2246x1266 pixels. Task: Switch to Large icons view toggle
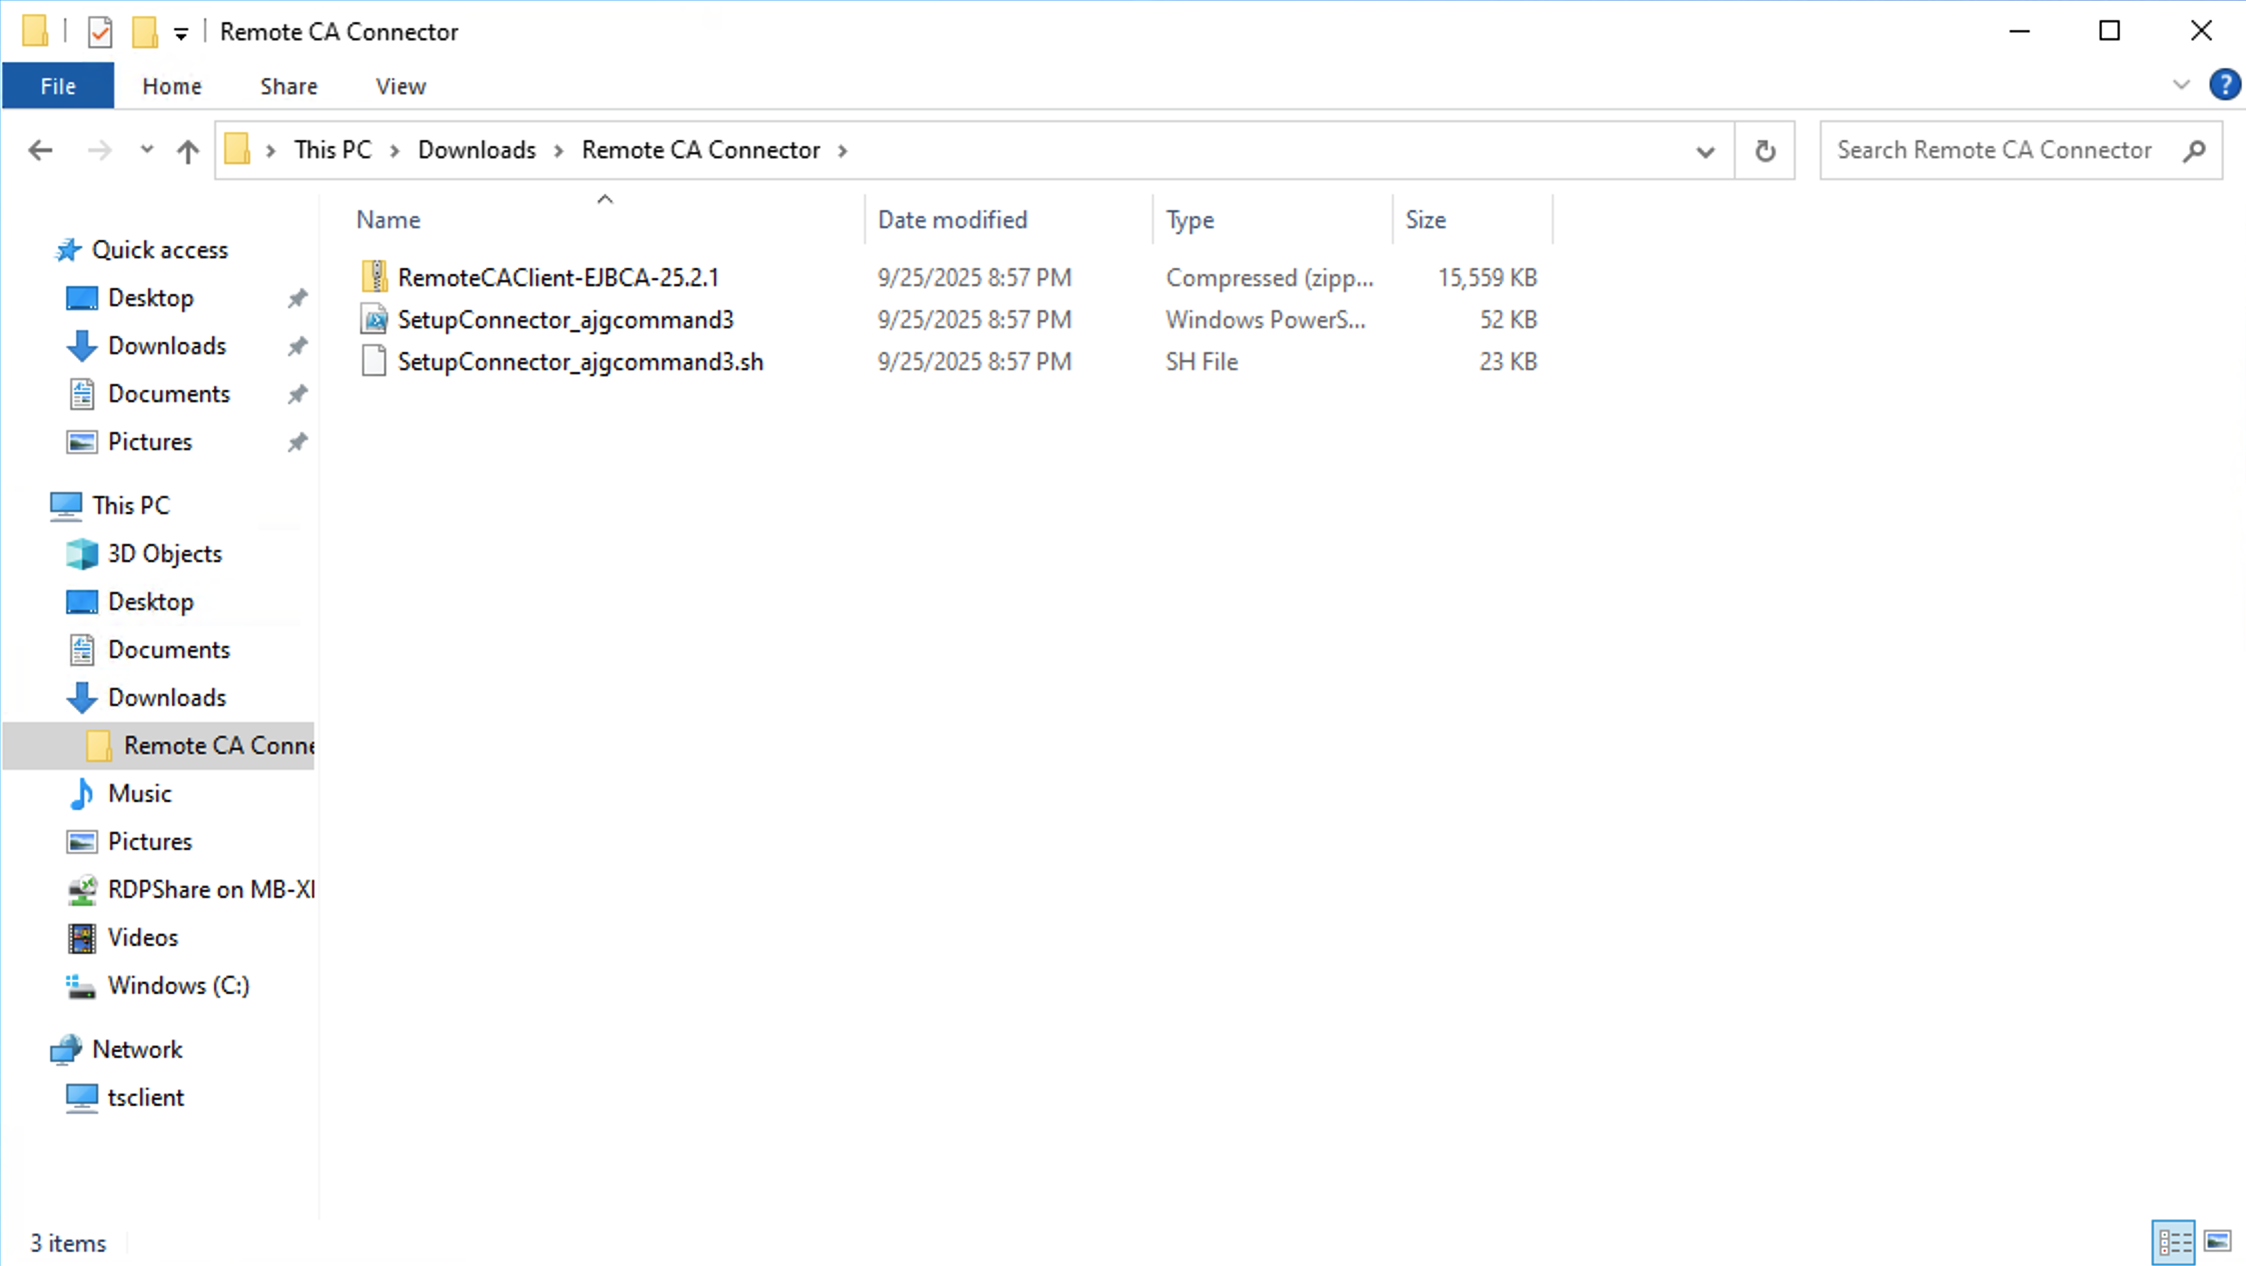tap(2217, 1242)
